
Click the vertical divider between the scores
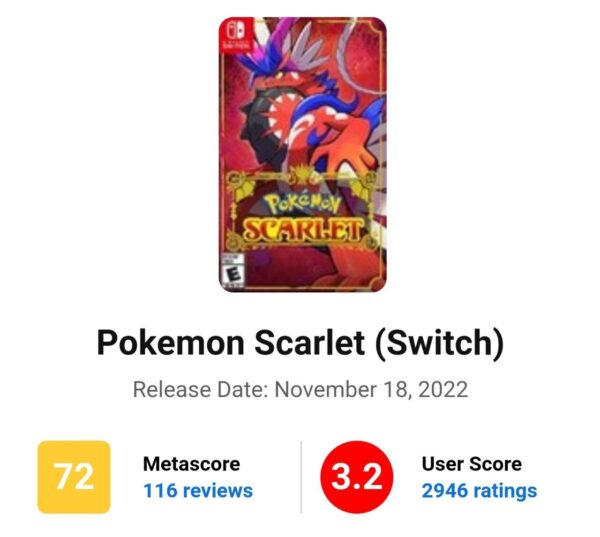(301, 477)
